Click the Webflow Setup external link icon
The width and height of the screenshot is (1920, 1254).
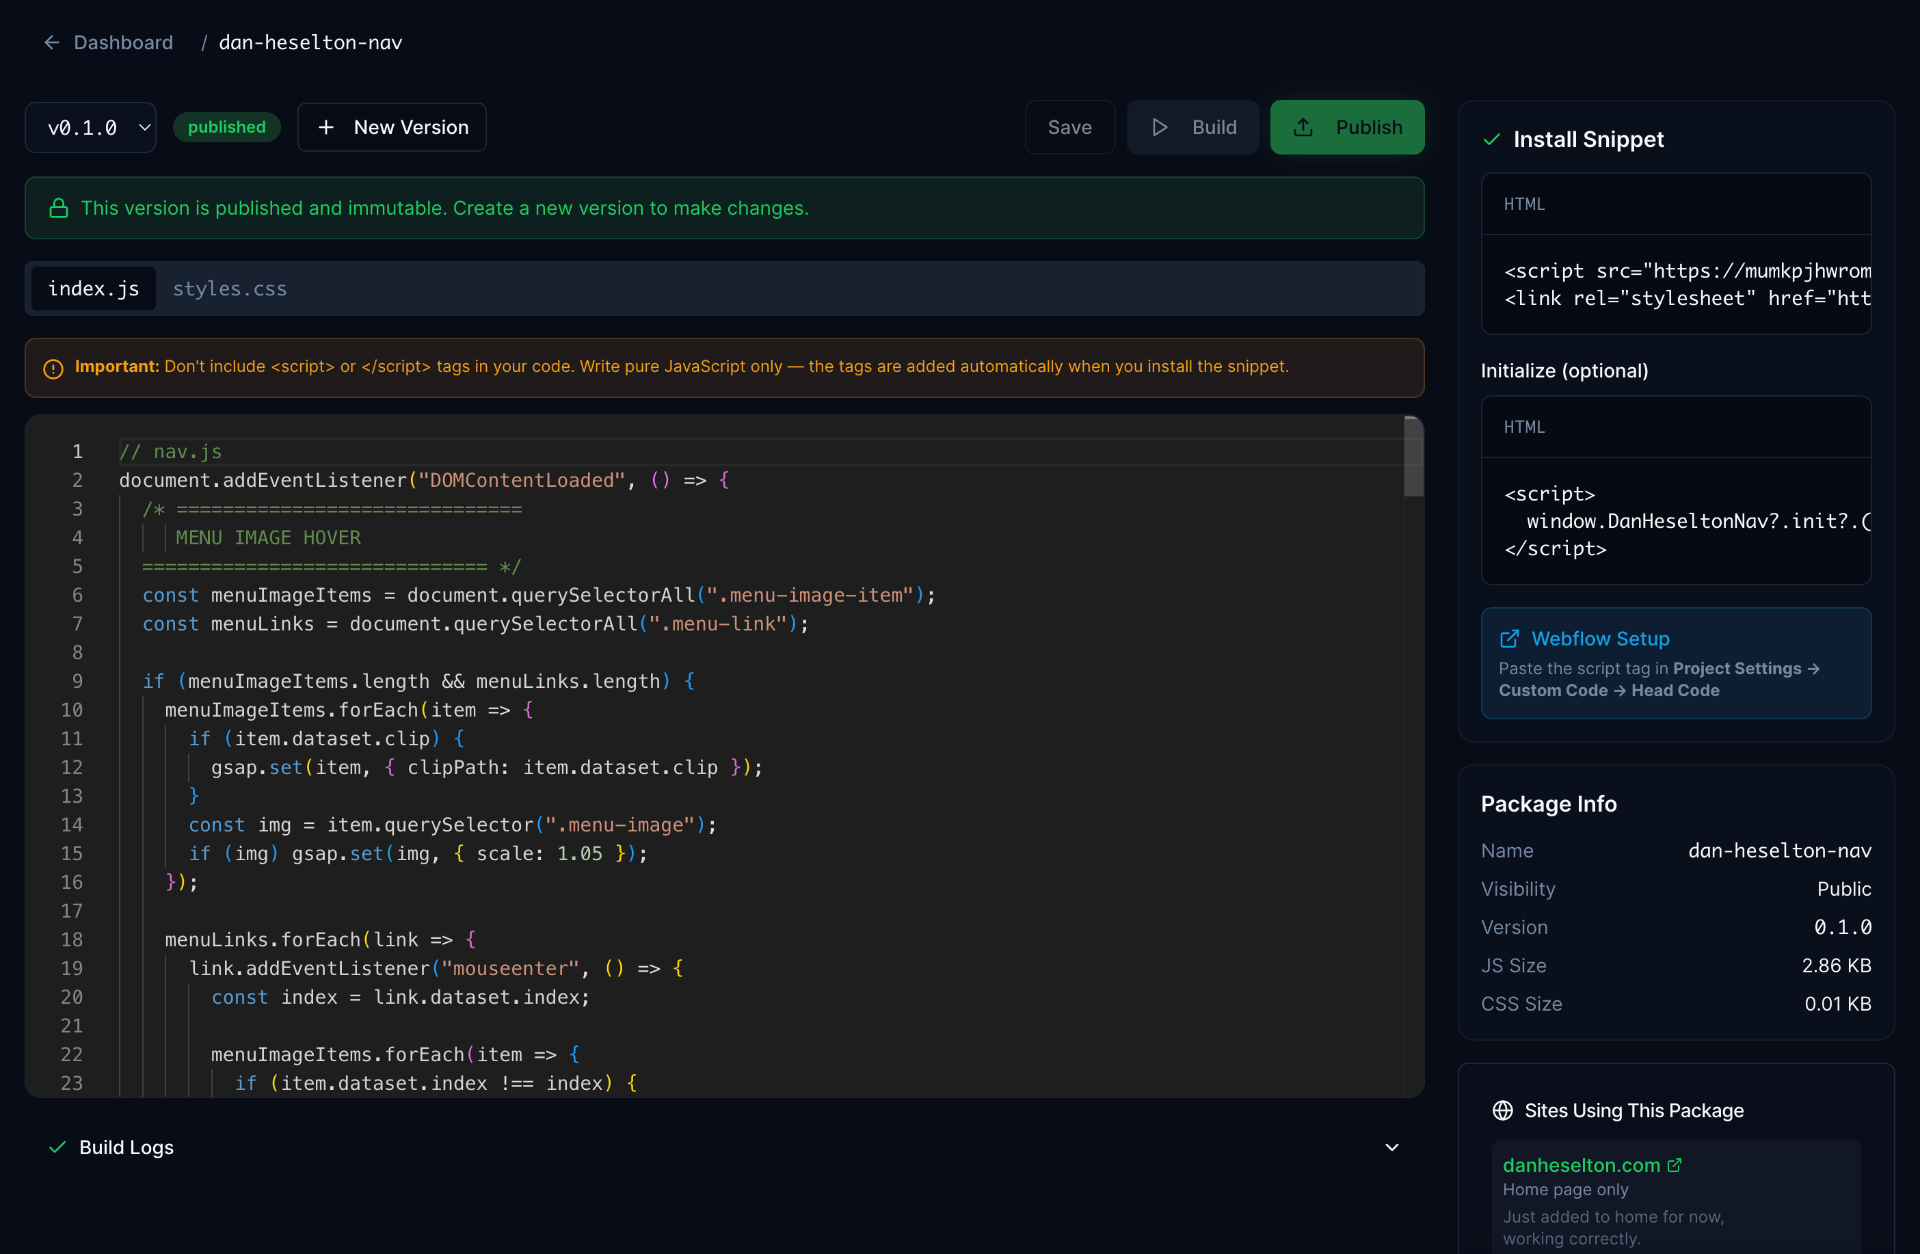pos(1510,639)
